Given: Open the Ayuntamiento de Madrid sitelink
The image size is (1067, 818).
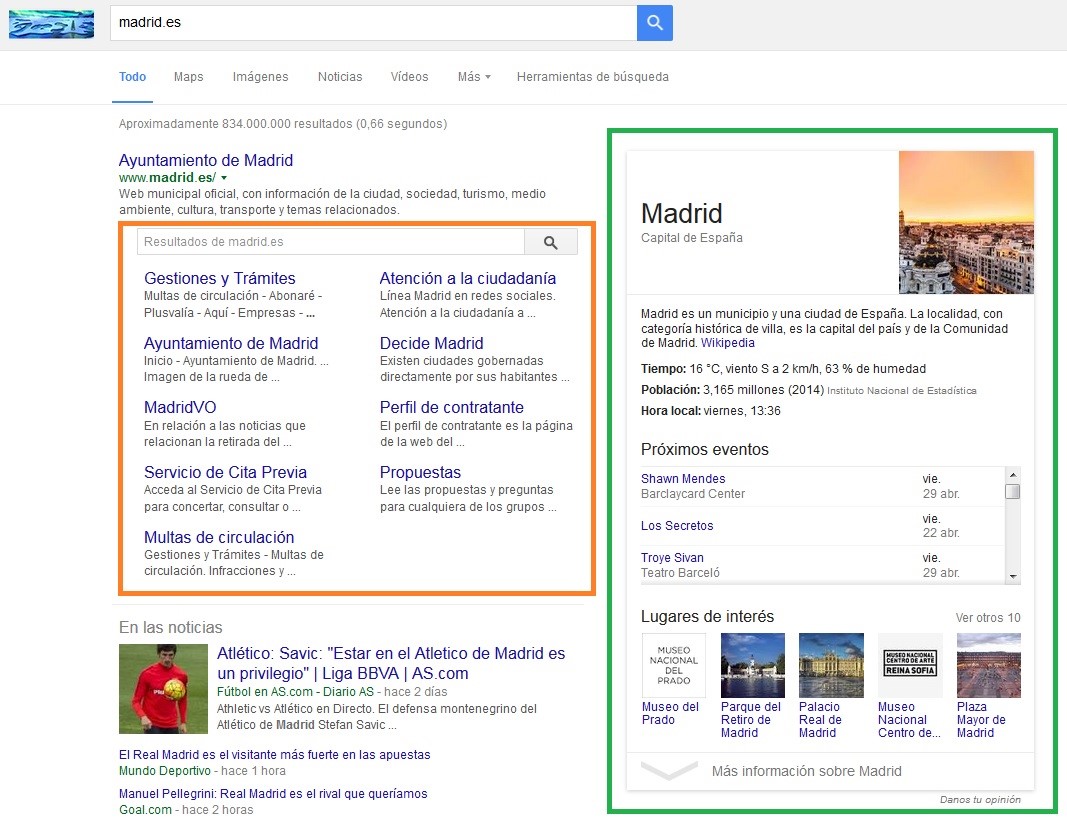Looking at the screenshot, I should pyautogui.click(x=231, y=343).
